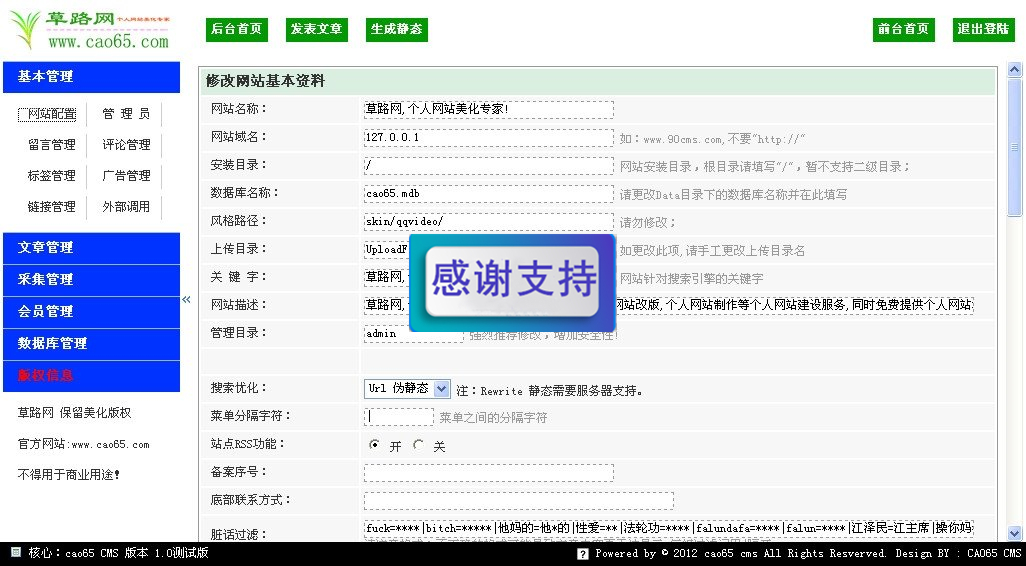
Task: Focus the 网站域名 field showing 127.0.0.1
Action: click(x=488, y=137)
